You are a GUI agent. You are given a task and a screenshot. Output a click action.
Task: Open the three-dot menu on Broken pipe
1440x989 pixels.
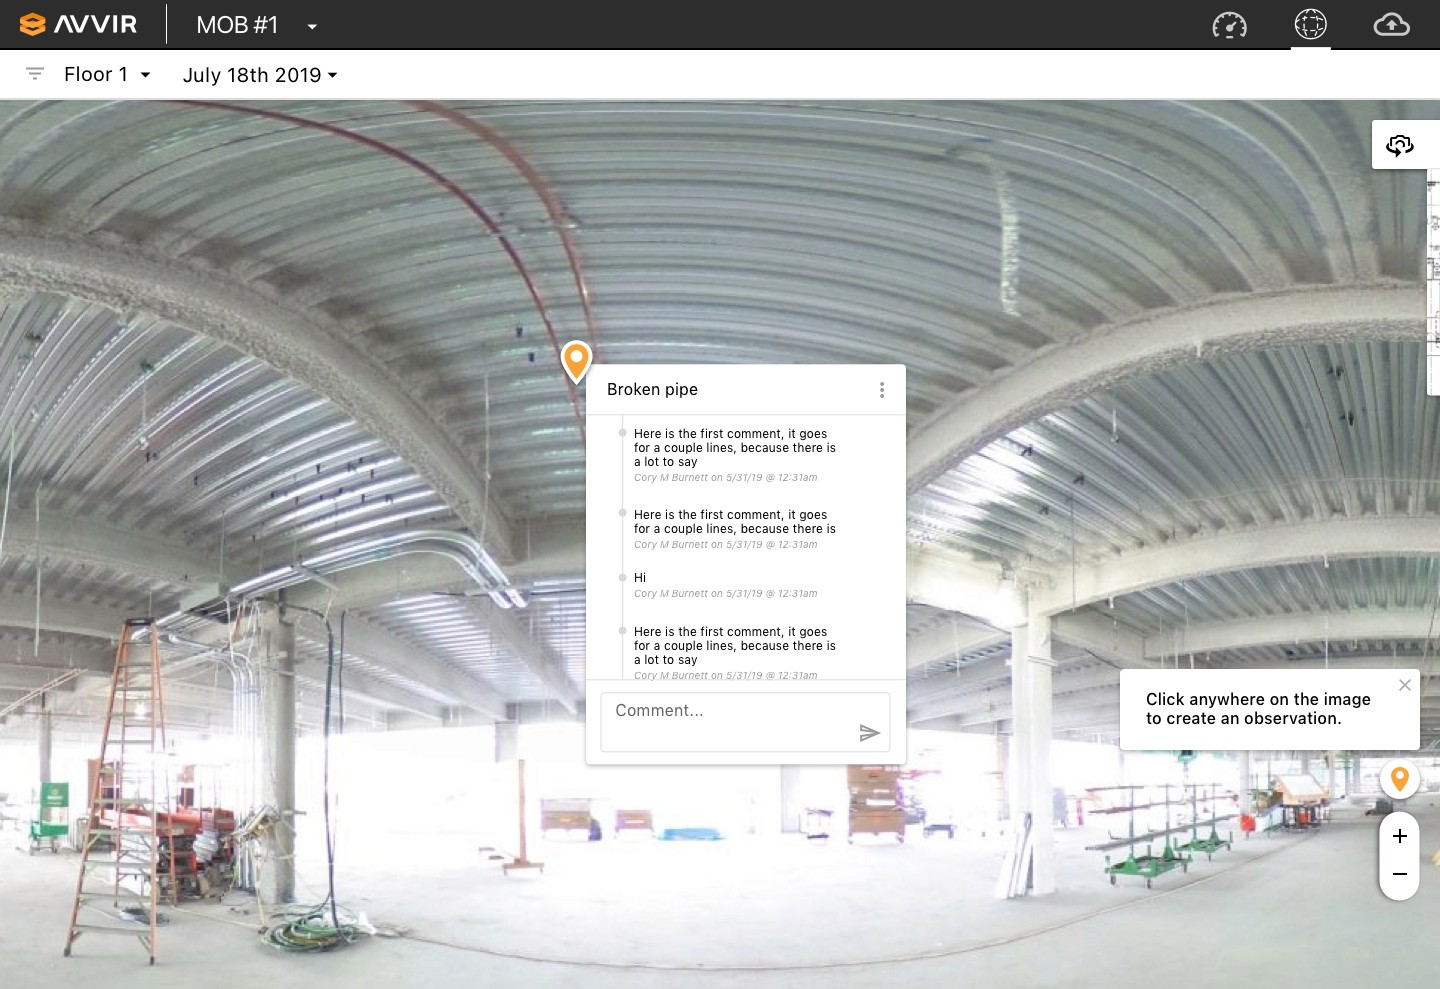click(881, 390)
